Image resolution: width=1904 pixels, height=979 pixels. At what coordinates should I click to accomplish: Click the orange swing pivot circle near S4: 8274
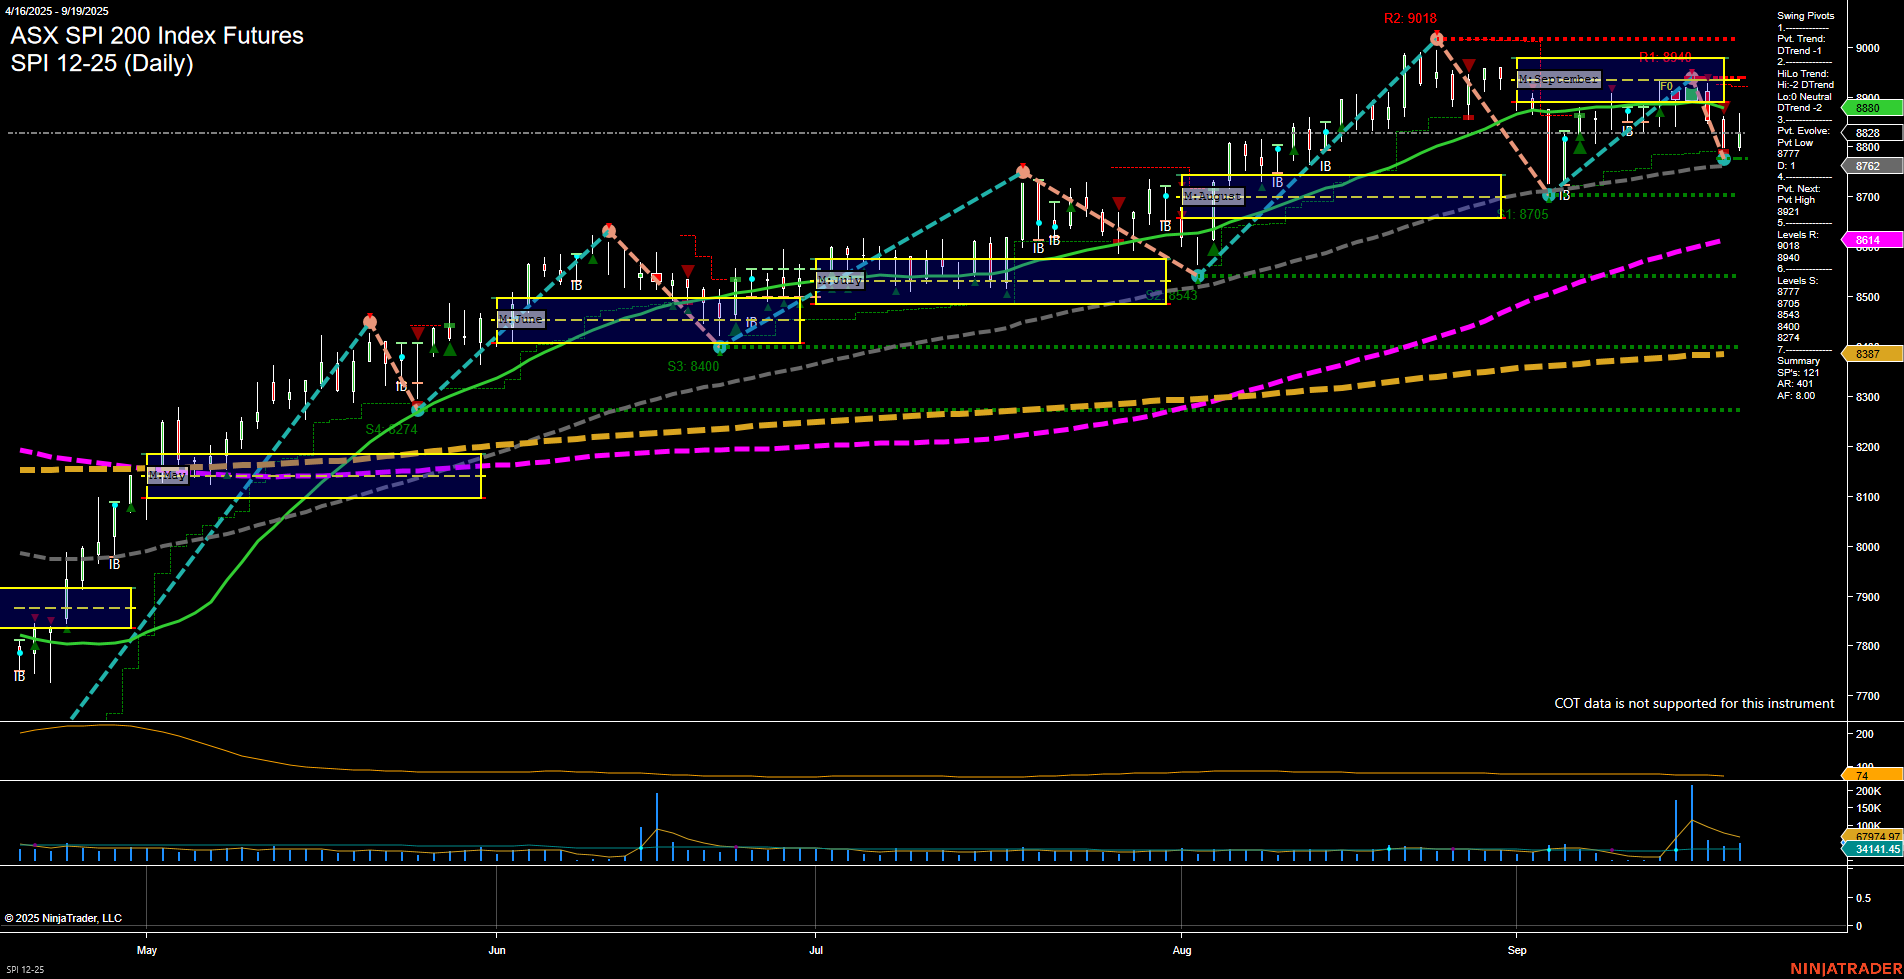417,409
